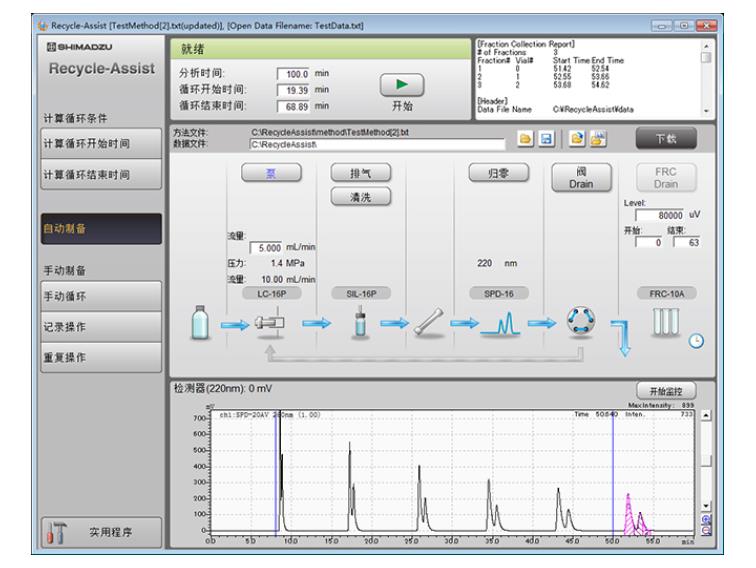The width and height of the screenshot is (756, 568).
Task: Open method file folder icon
Action: pyautogui.click(x=523, y=139)
